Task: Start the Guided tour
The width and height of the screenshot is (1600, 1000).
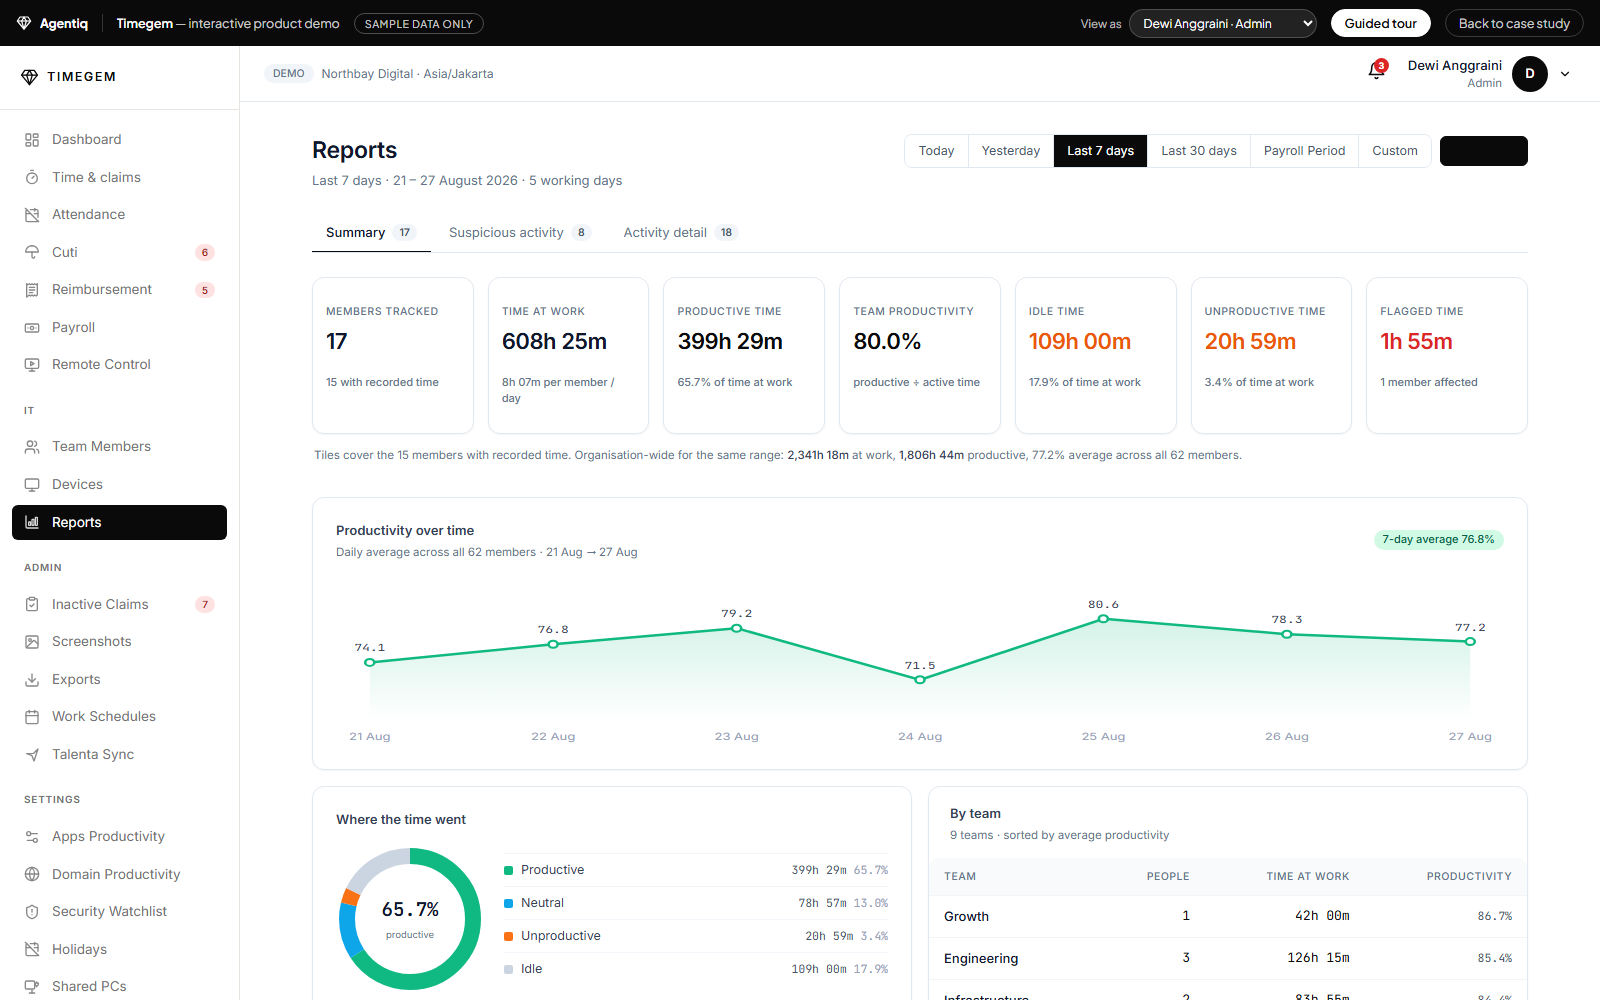Action: tap(1380, 23)
